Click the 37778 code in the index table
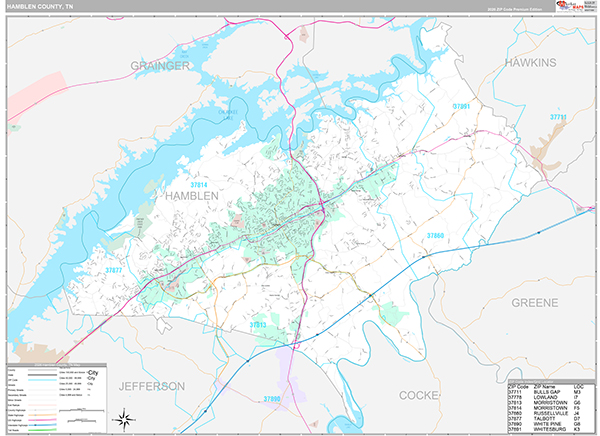Screen dimensions: 600x436 (515, 397)
